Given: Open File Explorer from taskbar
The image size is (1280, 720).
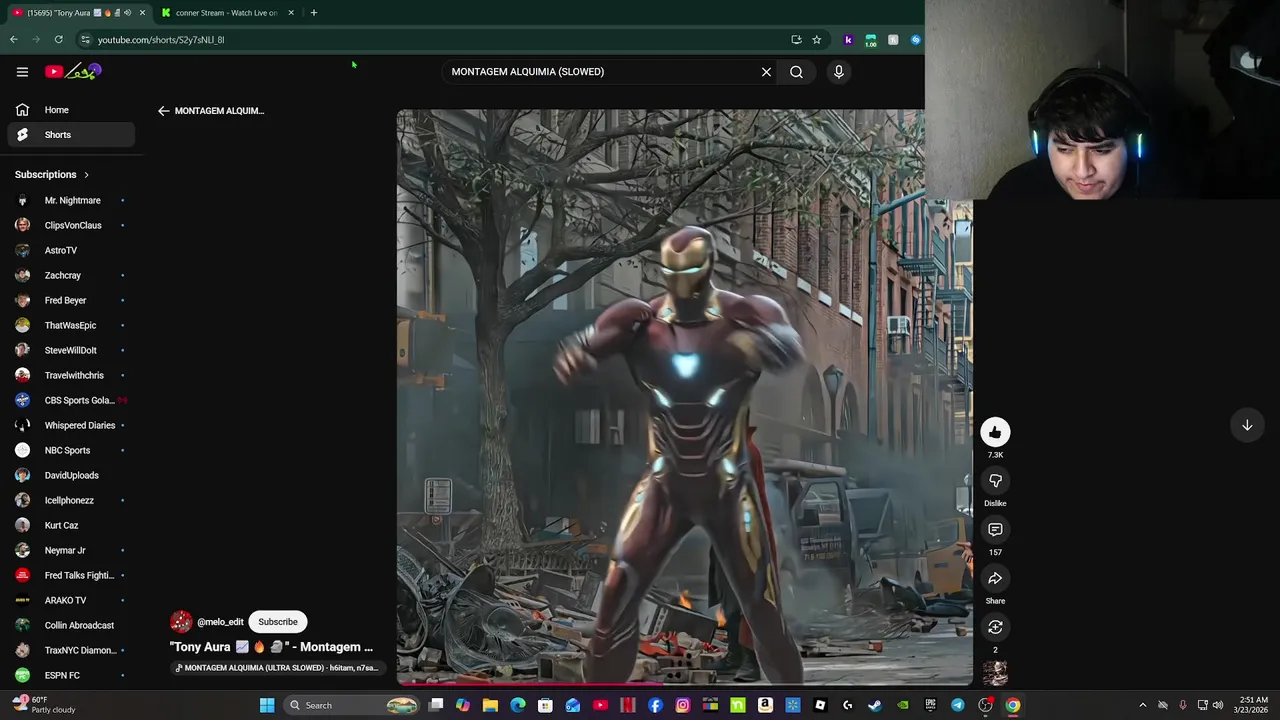Looking at the screenshot, I should pos(490,705).
